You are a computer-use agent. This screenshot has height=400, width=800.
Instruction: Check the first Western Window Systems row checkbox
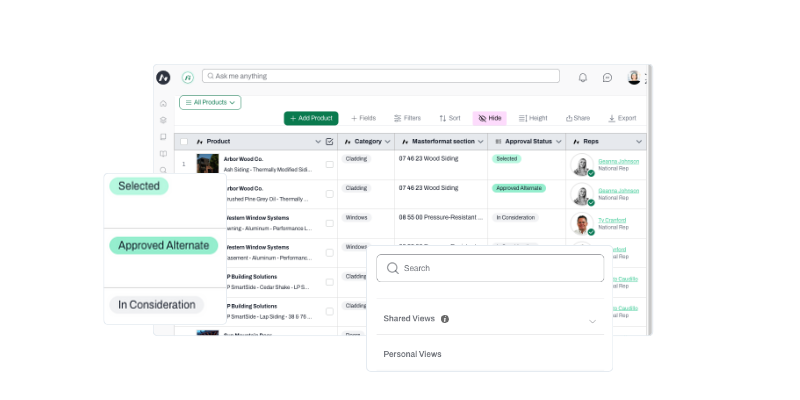[330, 223]
